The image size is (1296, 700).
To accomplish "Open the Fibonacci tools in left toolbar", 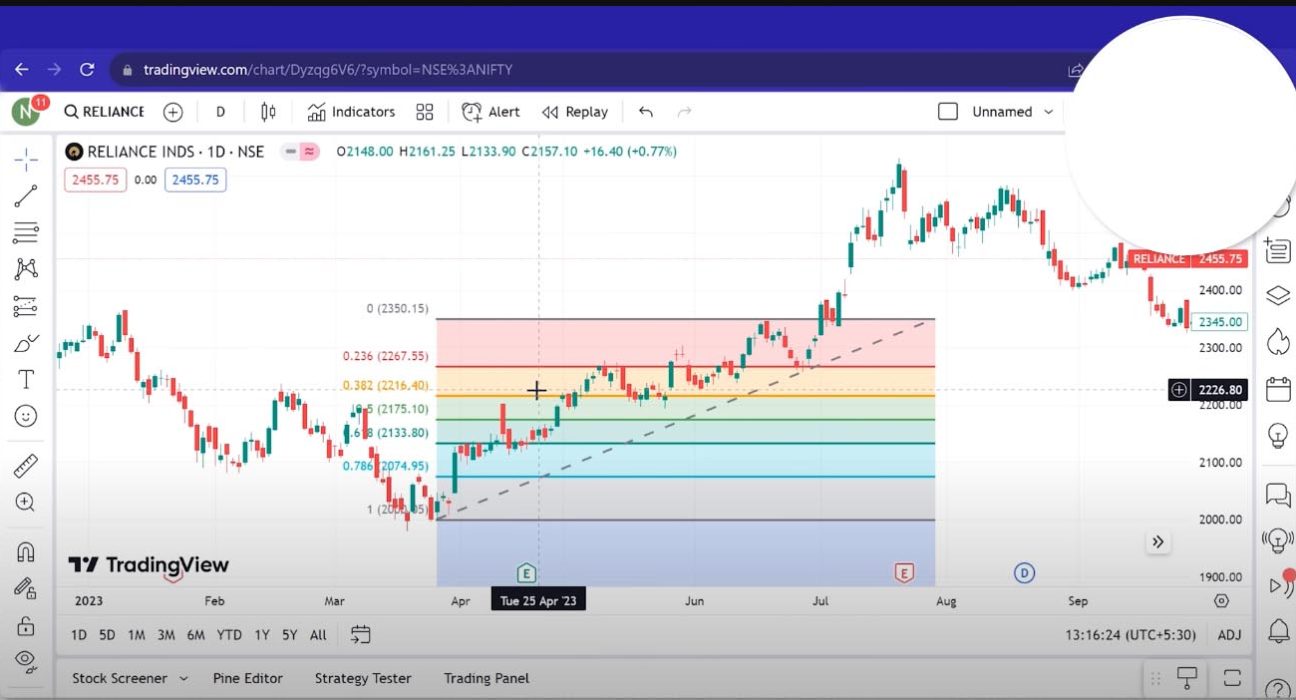I will pos(26,233).
